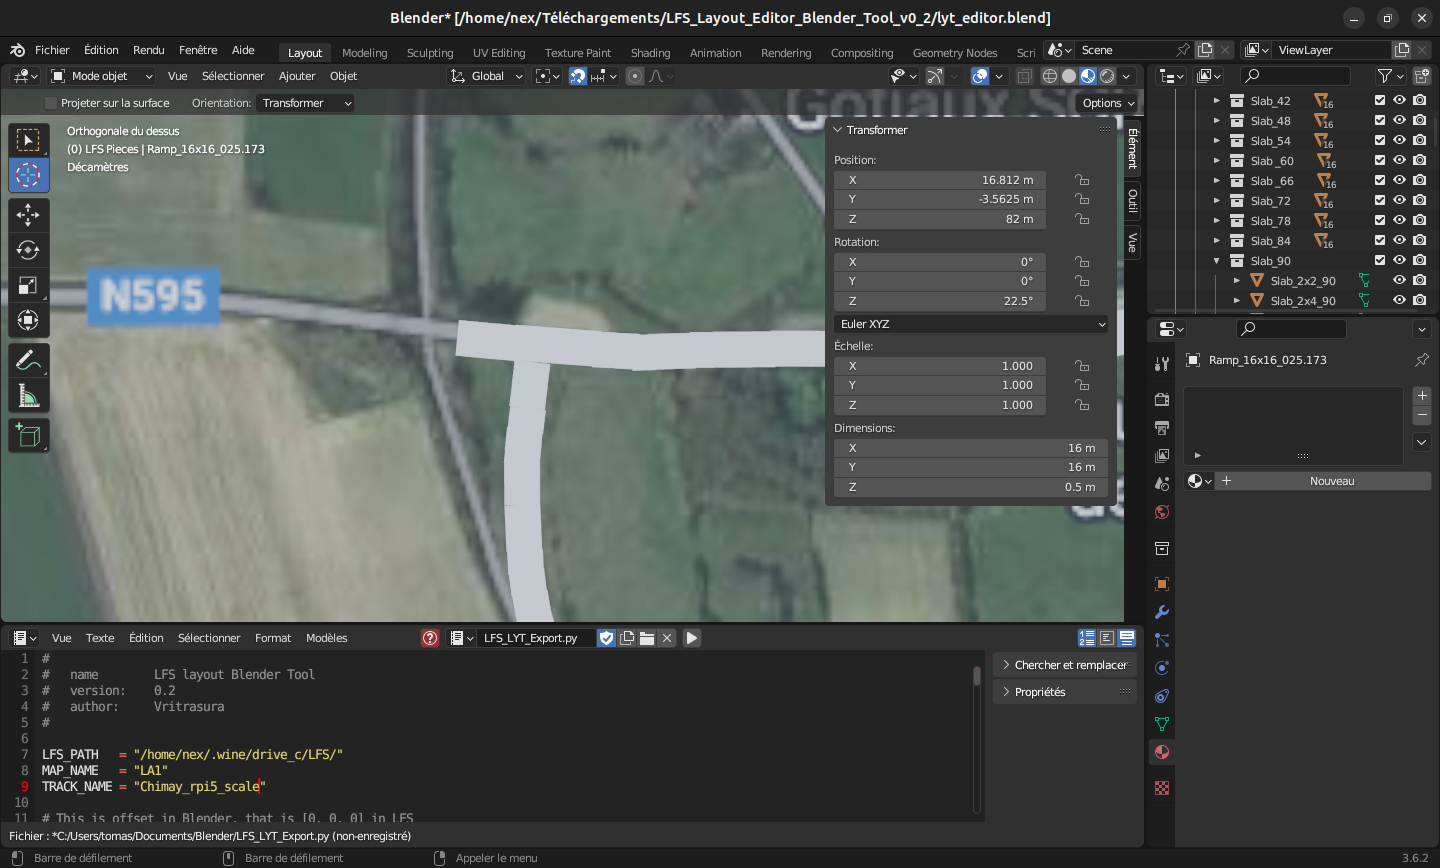Select the Measure ruler tool
Screen dimensions: 1440x868
click(28, 396)
